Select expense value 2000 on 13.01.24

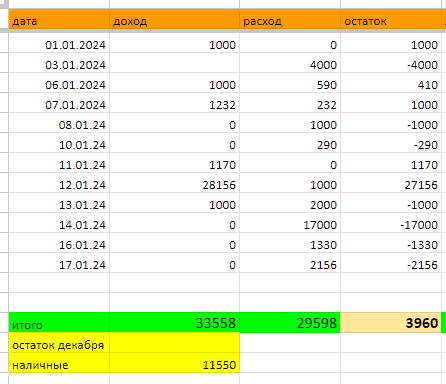tap(290, 203)
